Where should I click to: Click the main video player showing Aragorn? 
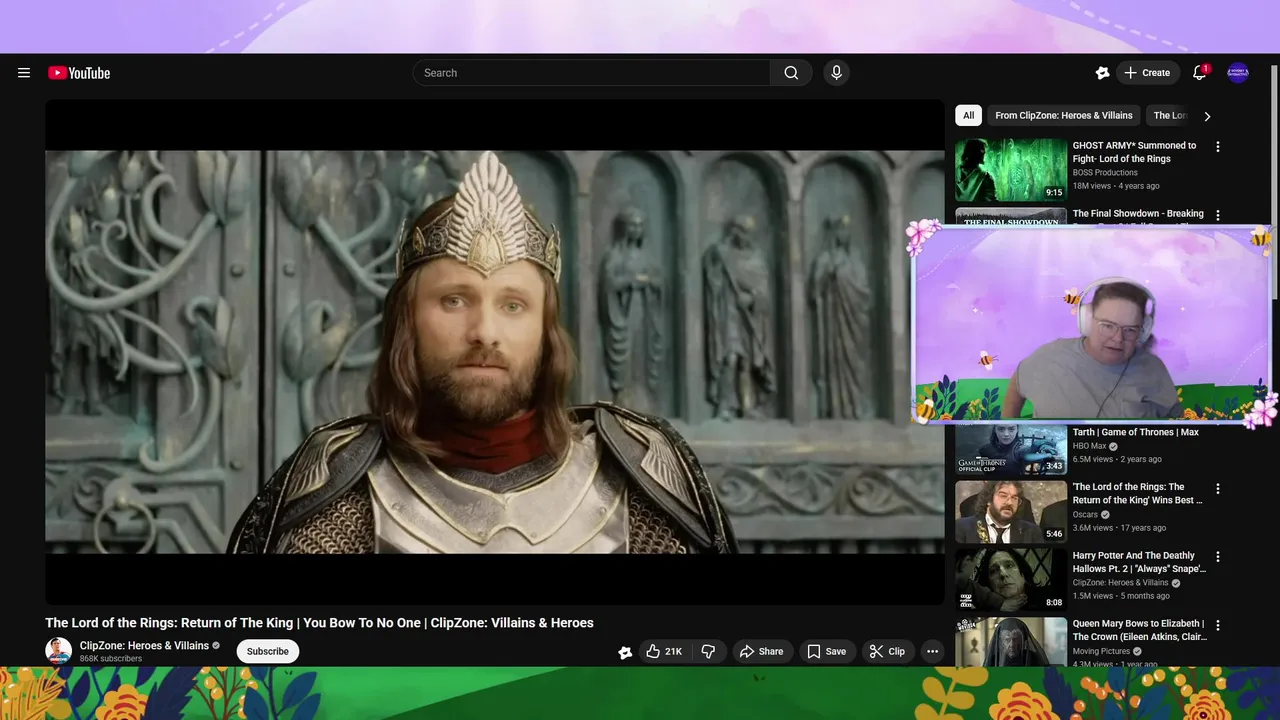click(495, 352)
